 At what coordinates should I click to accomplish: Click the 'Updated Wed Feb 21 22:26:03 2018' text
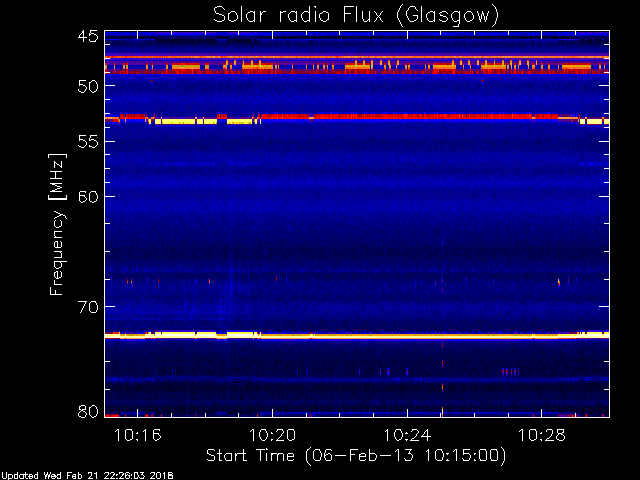[x=87, y=476]
